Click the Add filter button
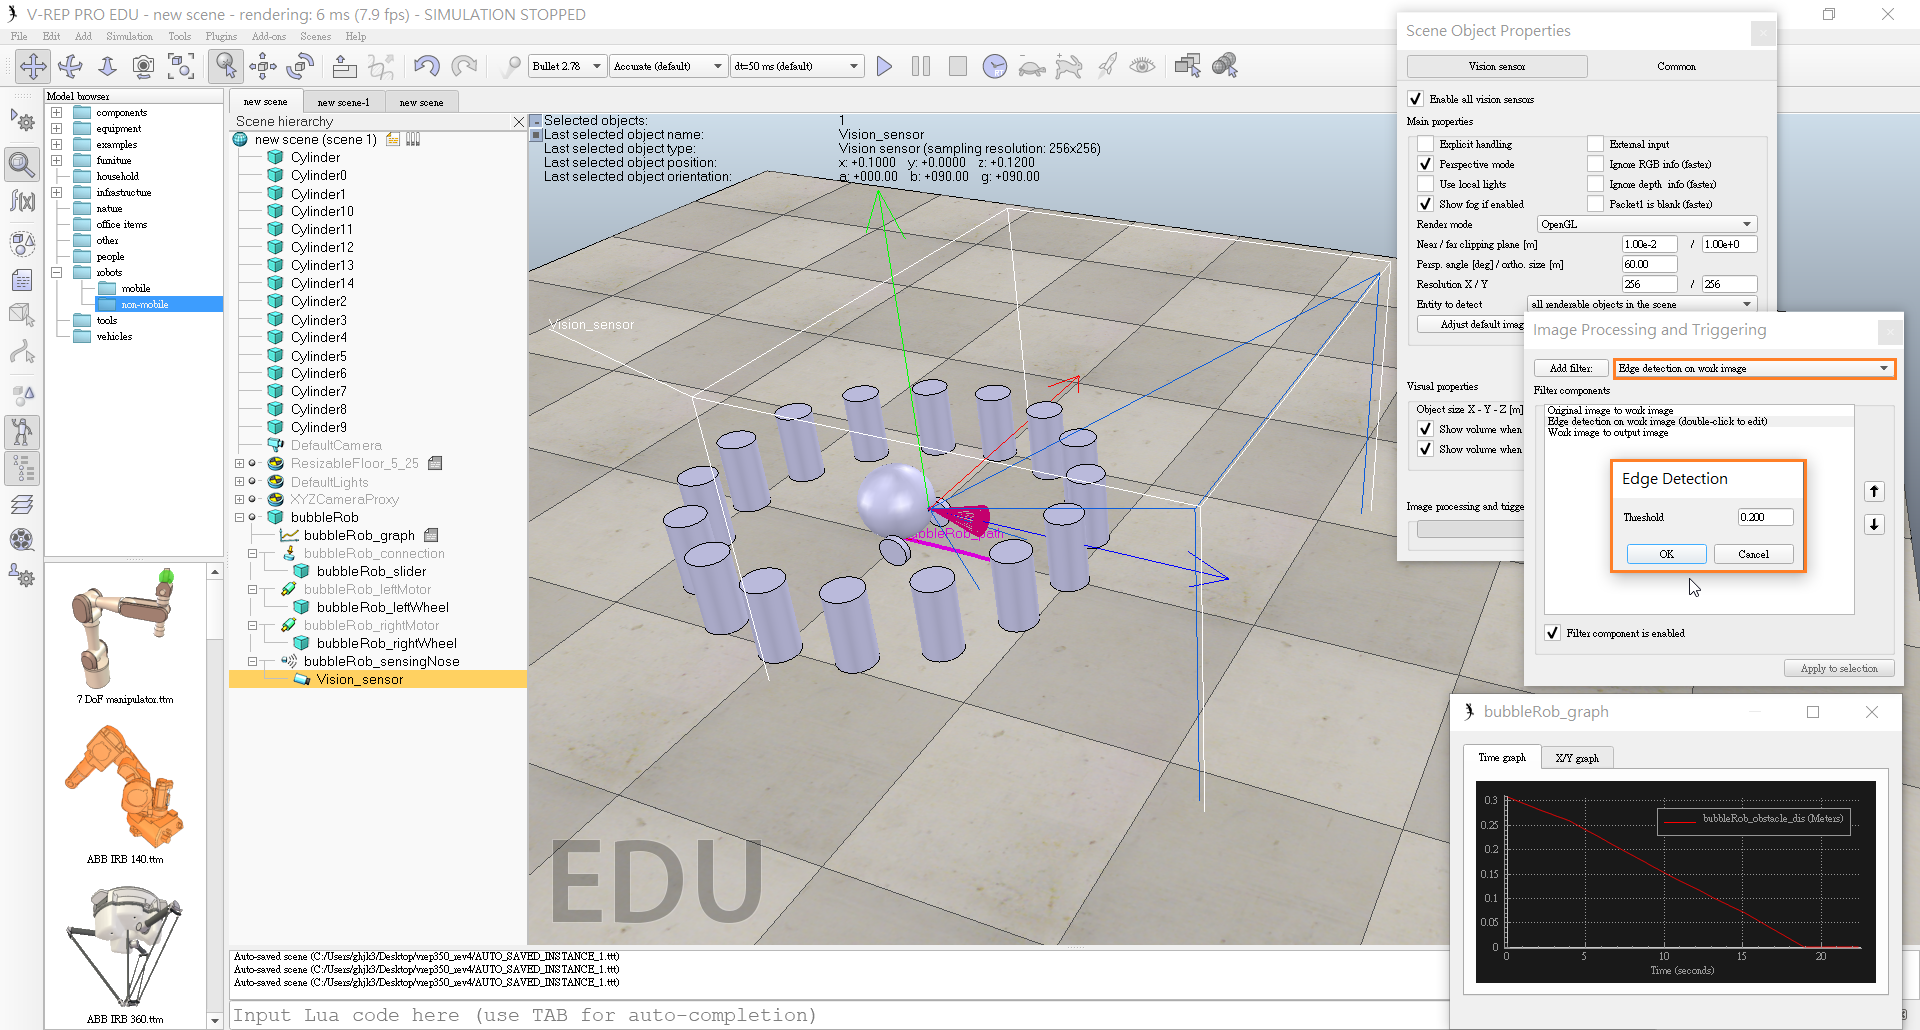 coord(1570,368)
